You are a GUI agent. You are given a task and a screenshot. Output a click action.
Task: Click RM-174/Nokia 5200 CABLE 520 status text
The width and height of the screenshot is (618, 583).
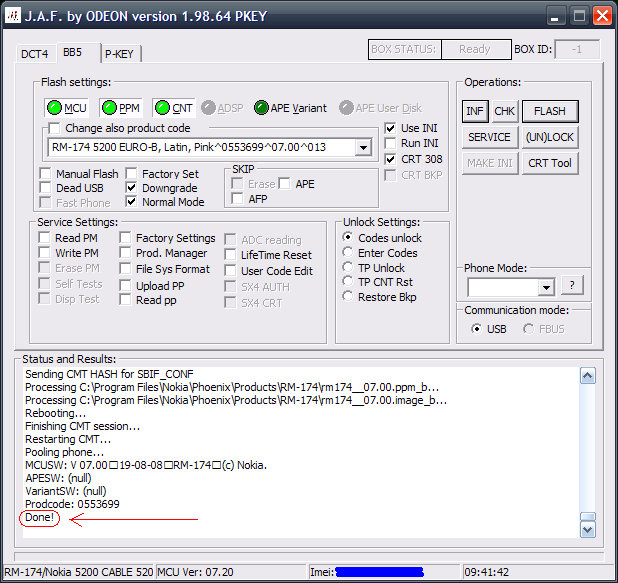78,572
